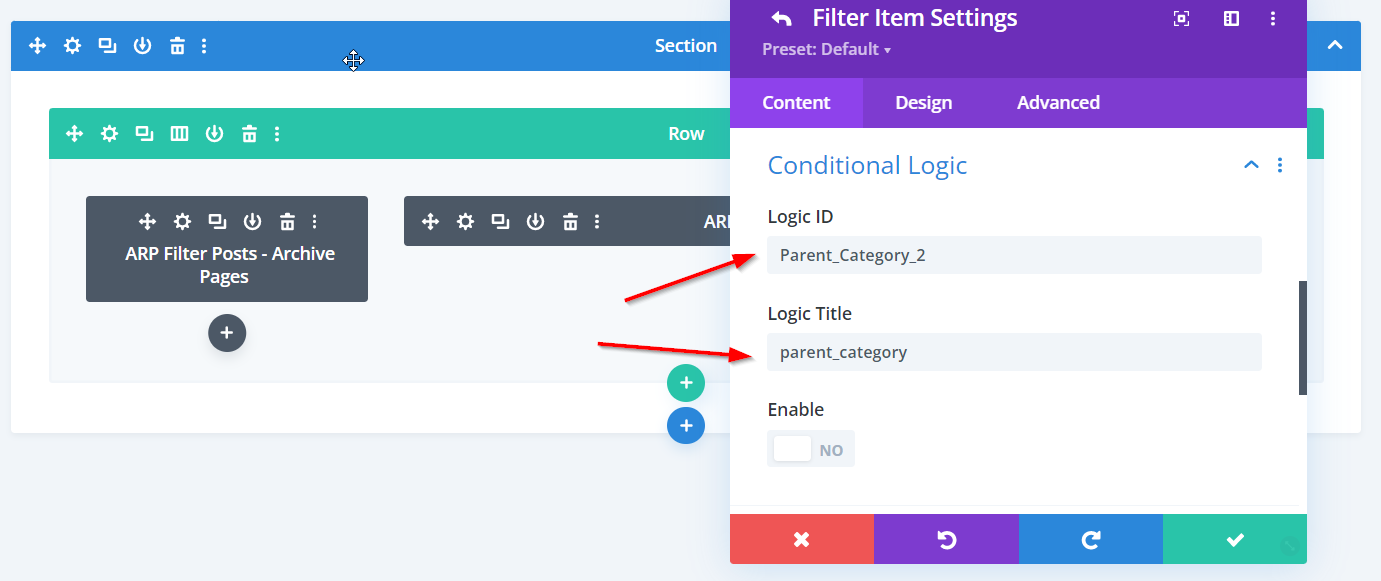Click the settings panel scrollbar
The height and width of the screenshot is (581, 1381).
click(x=1302, y=337)
